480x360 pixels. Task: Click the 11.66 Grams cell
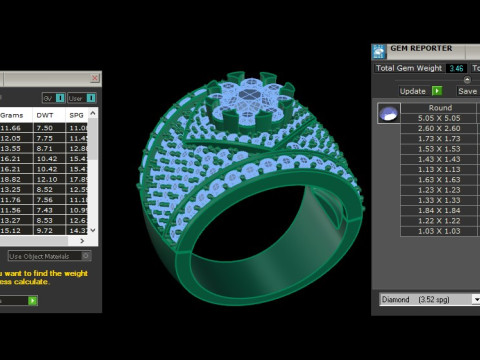[16, 128]
